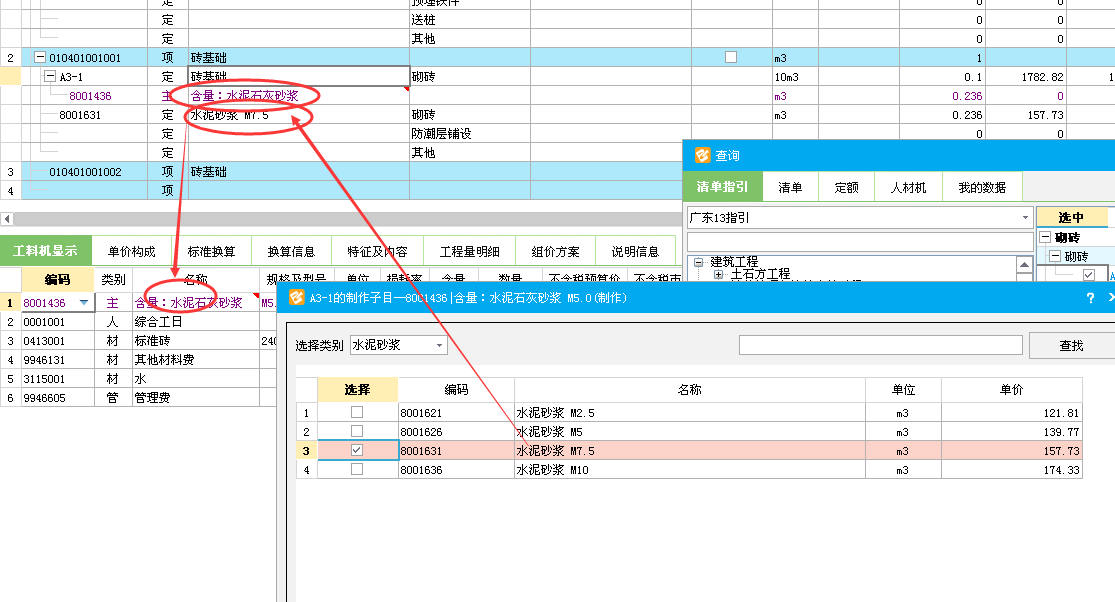
Task: Click the 选中 column header in the 查询 panel
Action: coord(1071,217)
